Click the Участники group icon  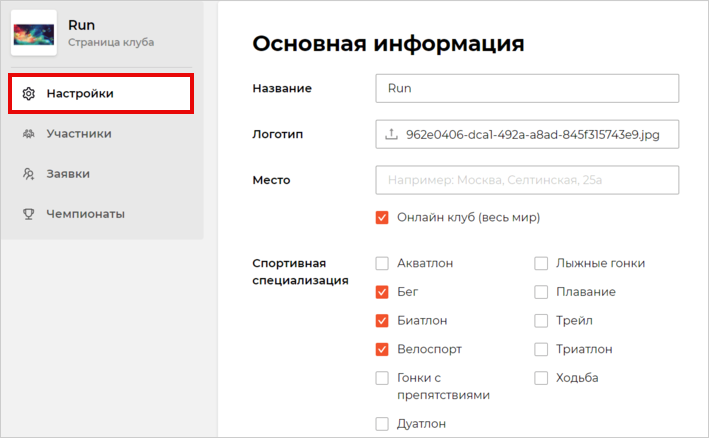[28, 134]
